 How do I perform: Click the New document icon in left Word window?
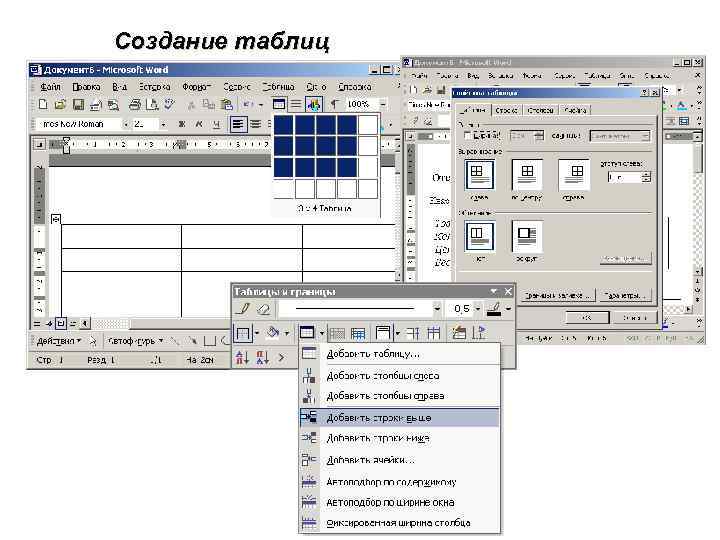click(x=43, y=105)
